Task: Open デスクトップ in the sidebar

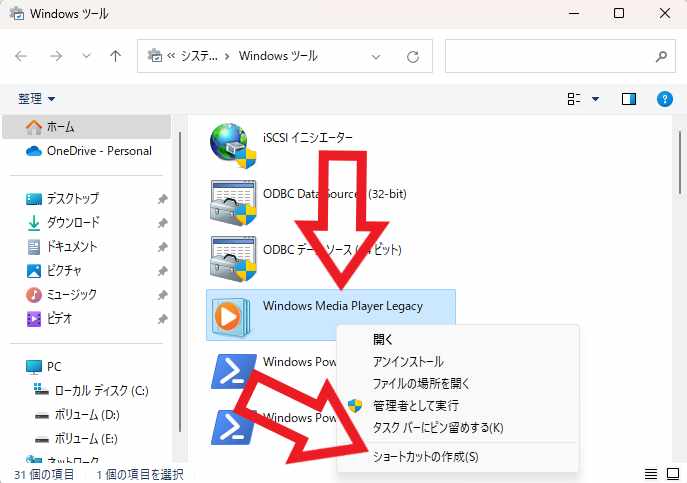Action: pos(73,199)
